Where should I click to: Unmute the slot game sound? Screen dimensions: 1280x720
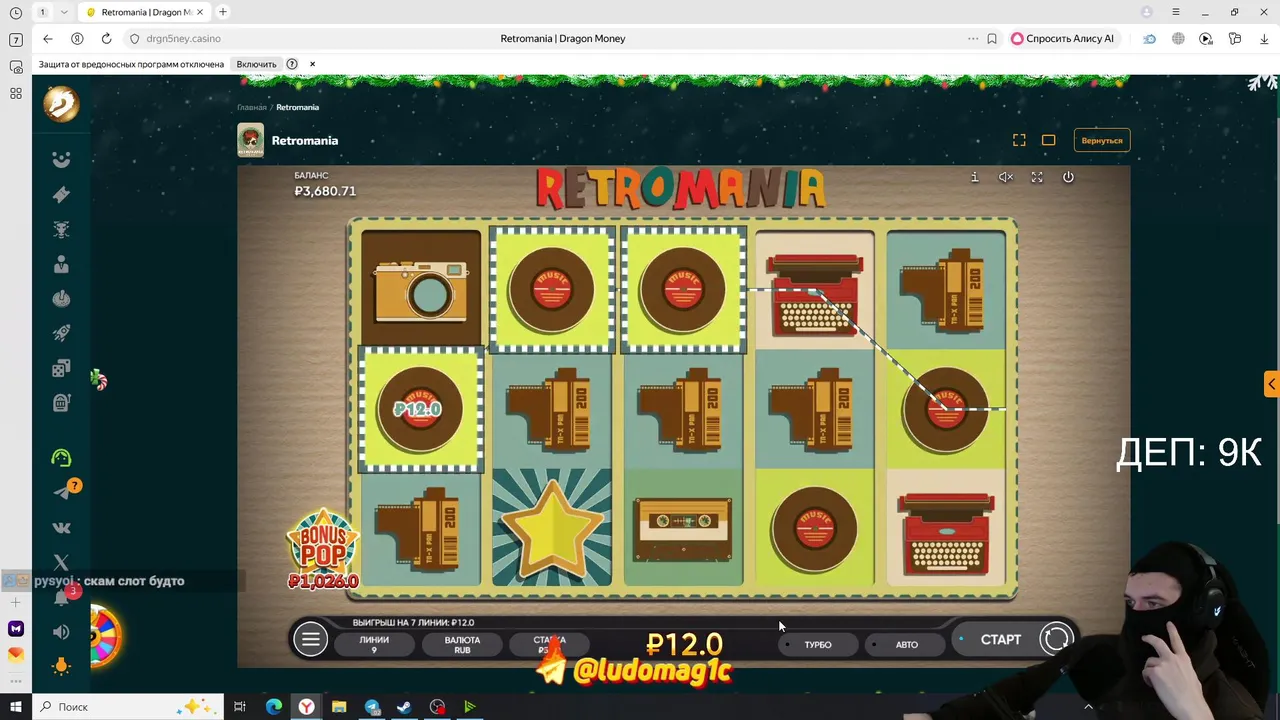pos(1006,177)
